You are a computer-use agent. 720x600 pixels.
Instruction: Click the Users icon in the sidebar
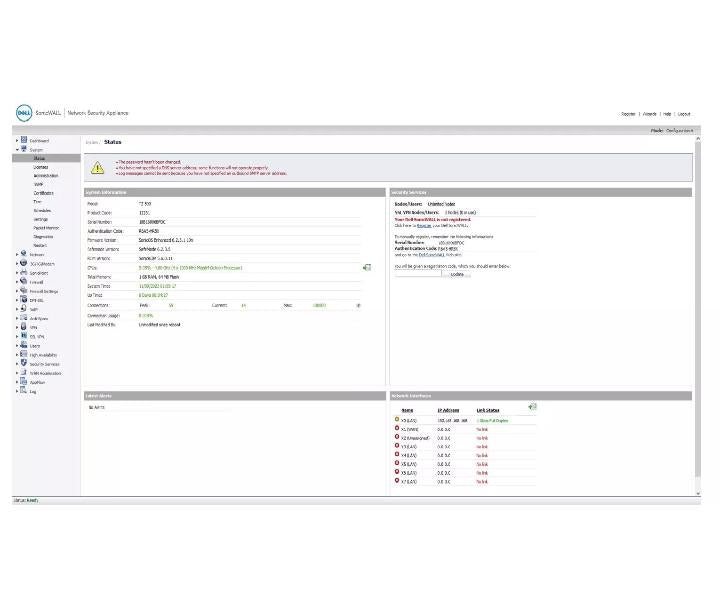24,345
